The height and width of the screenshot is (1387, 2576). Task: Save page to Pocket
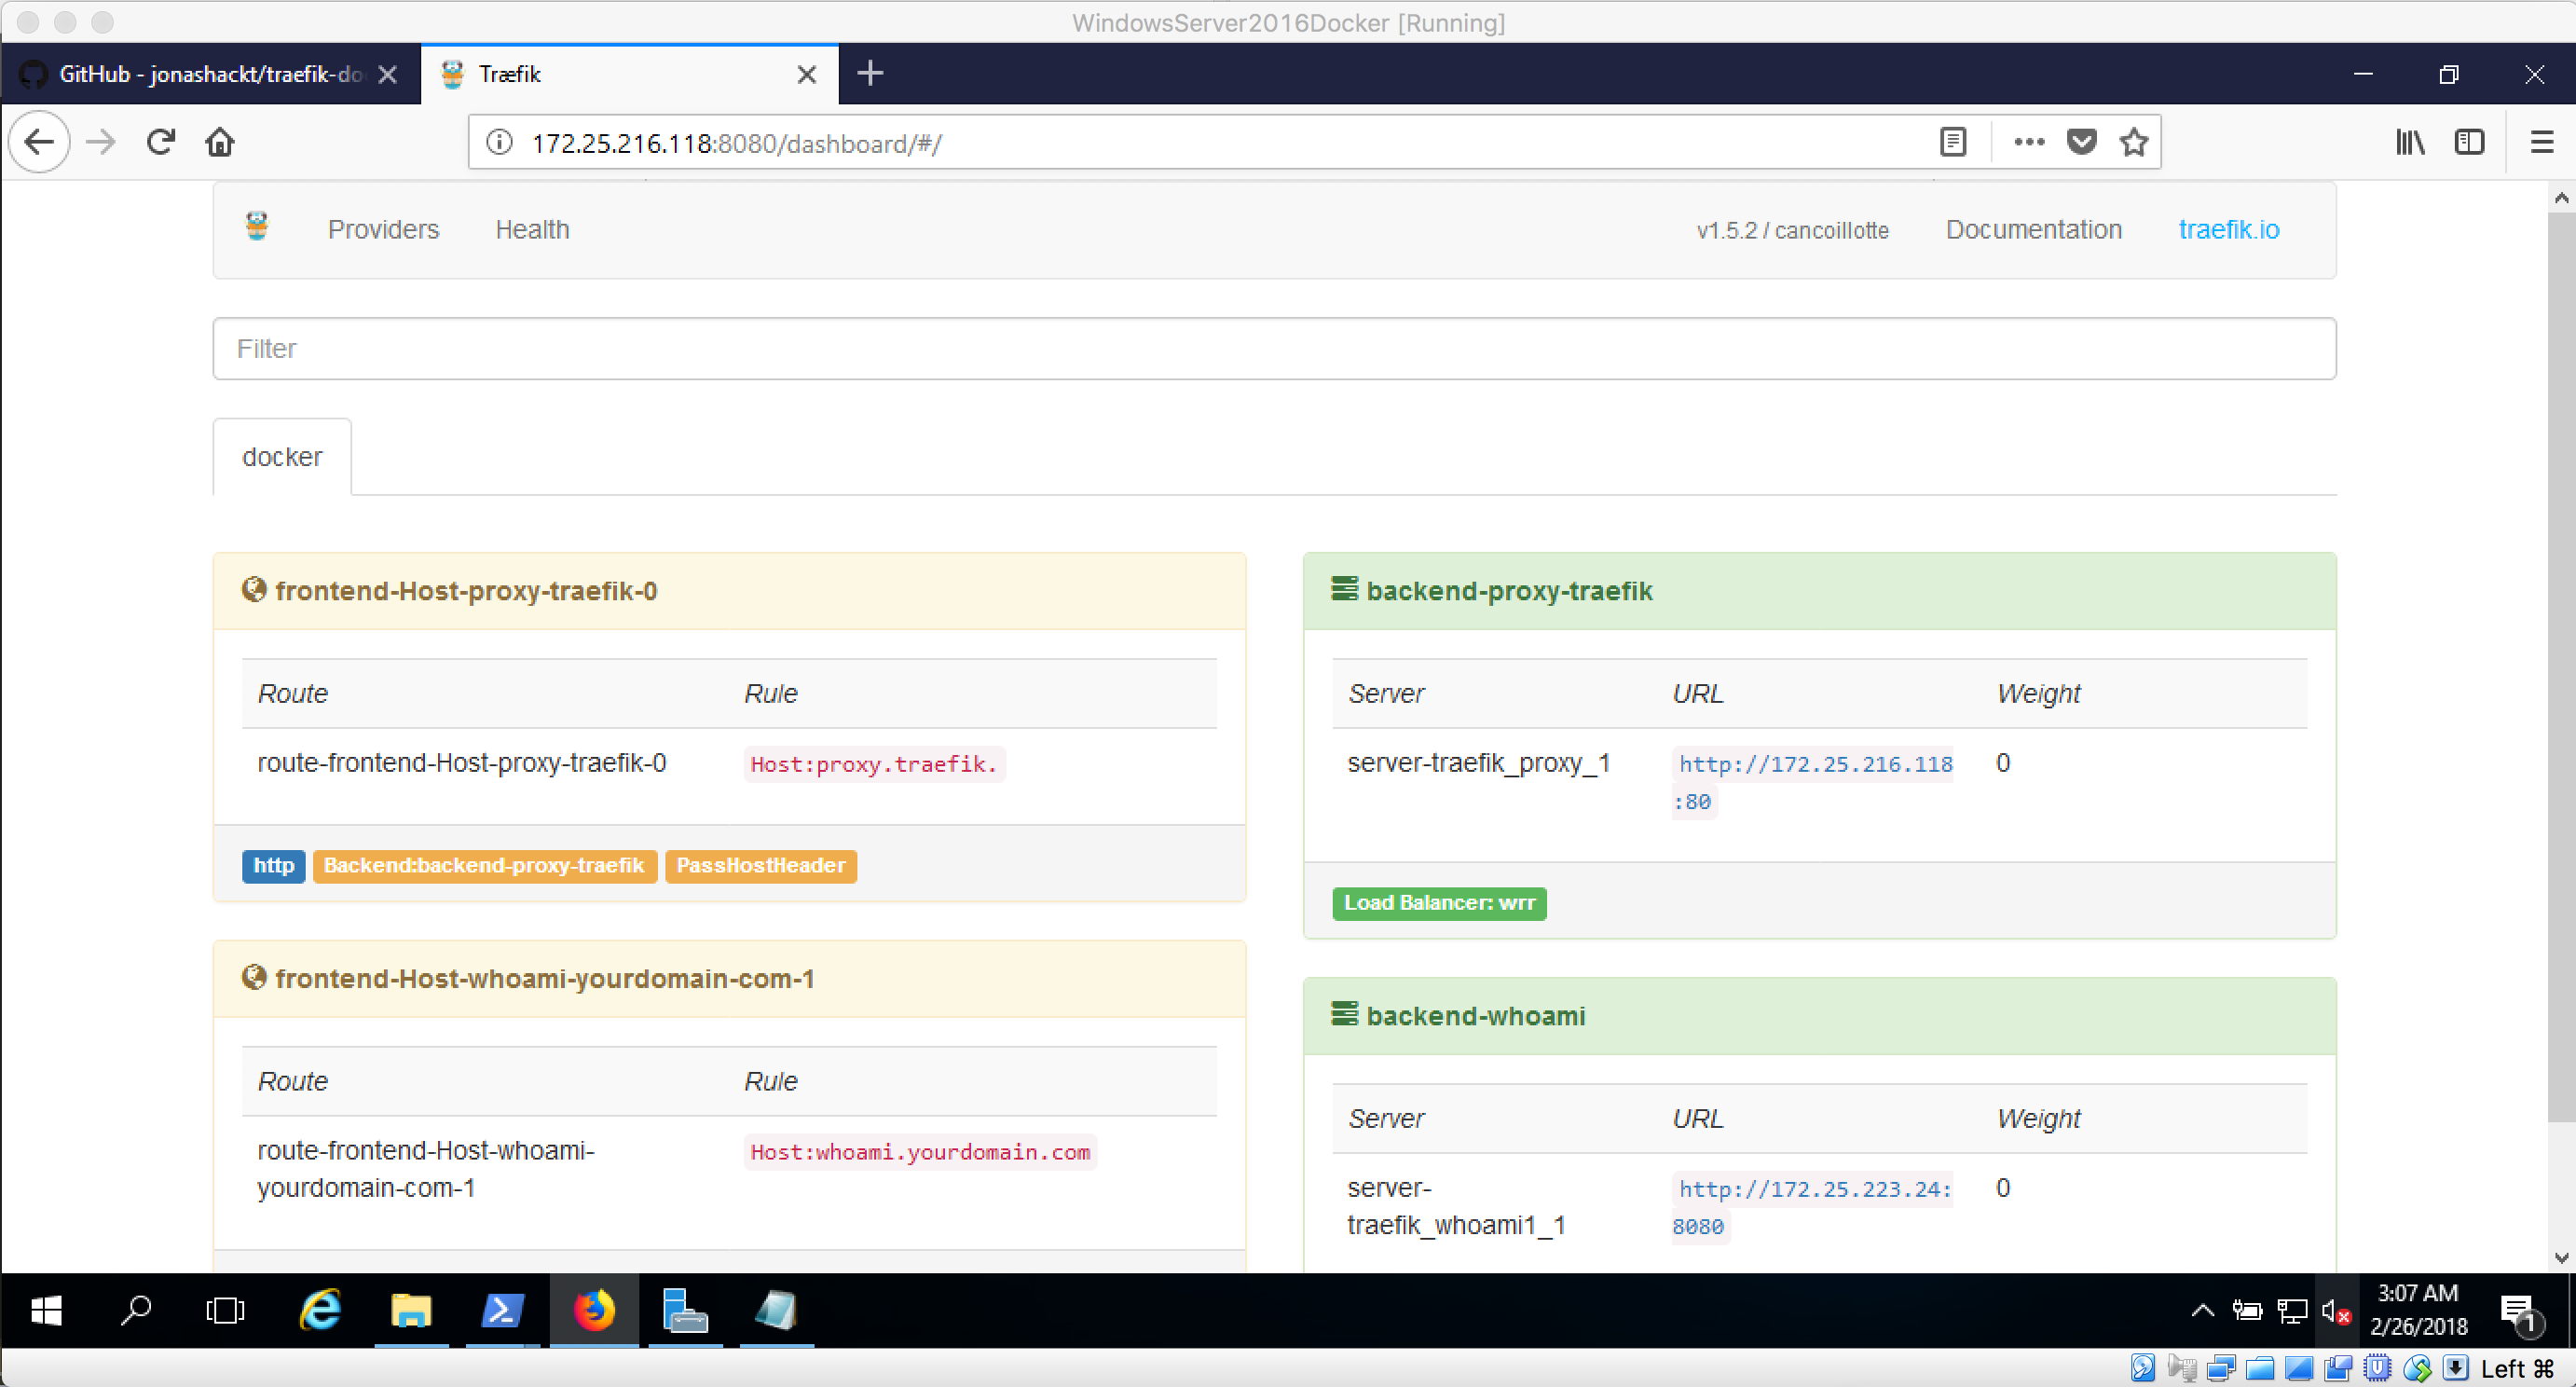(2081, 143)
